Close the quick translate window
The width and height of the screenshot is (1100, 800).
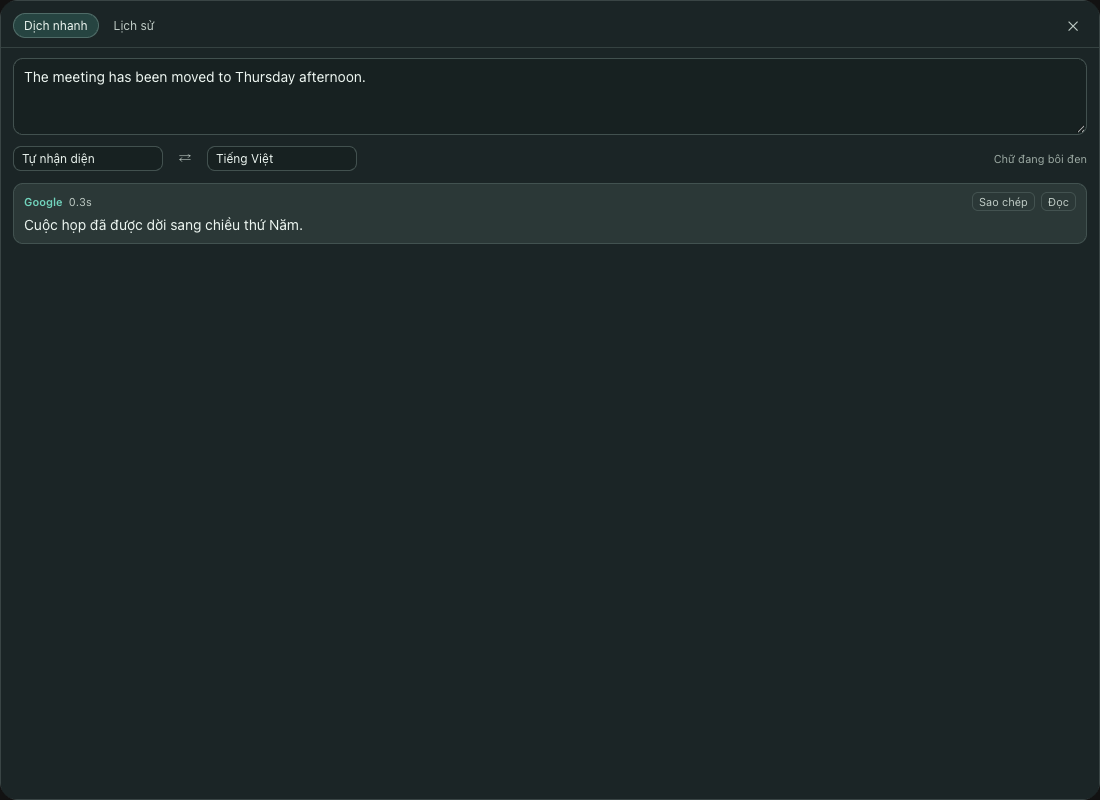pyautogui.click(x=1073, y=26)
